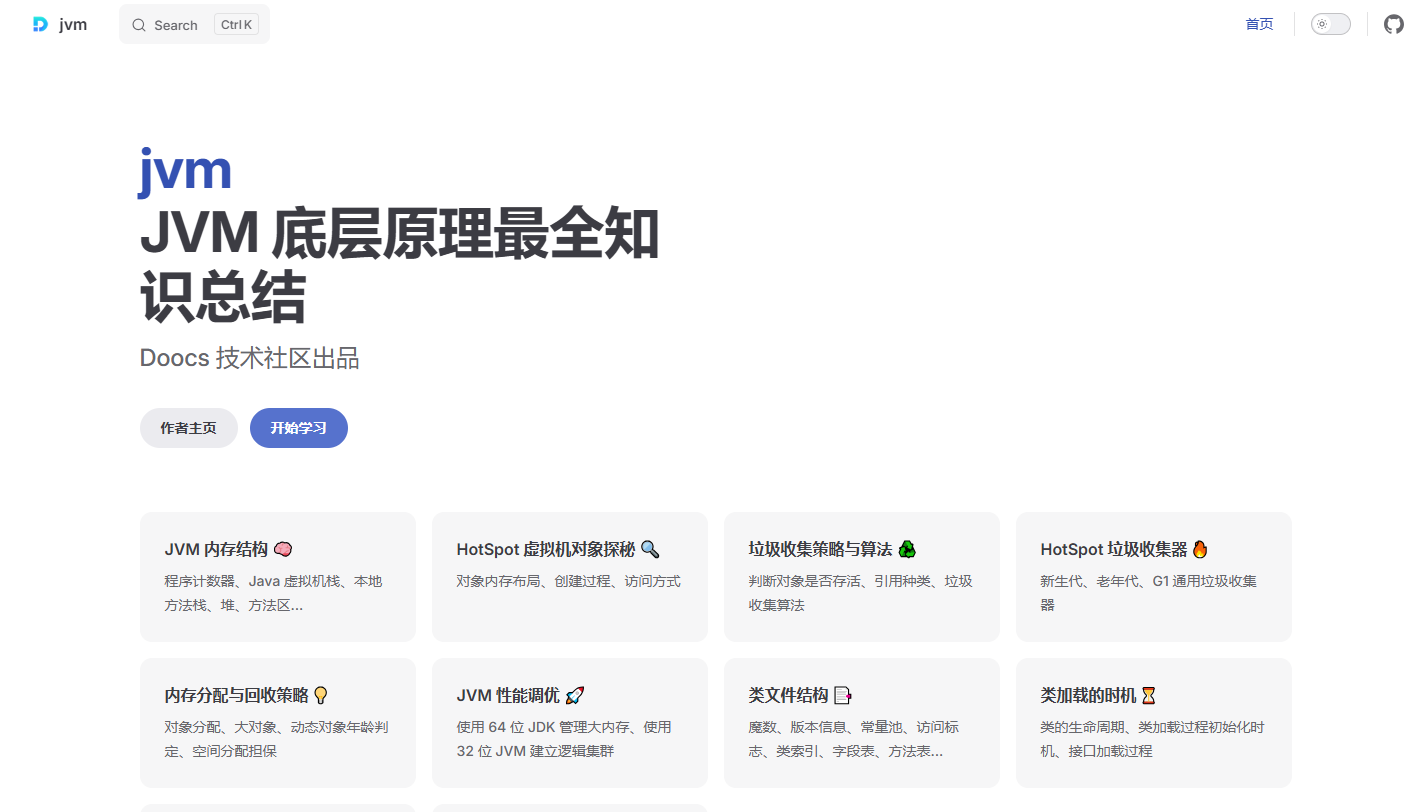Open the search box
The height and width of the screenshot is (812, 1421).
pyautogui.click(x=194, y=24)
